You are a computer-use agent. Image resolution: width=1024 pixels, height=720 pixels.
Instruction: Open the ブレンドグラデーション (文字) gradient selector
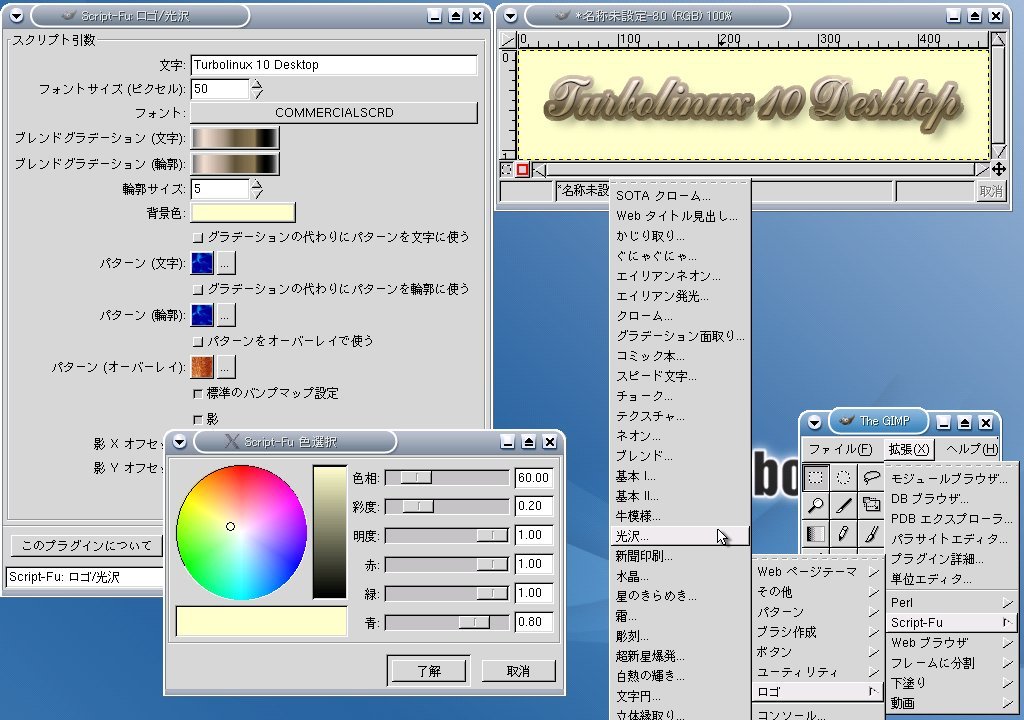(x=235, y=139)
